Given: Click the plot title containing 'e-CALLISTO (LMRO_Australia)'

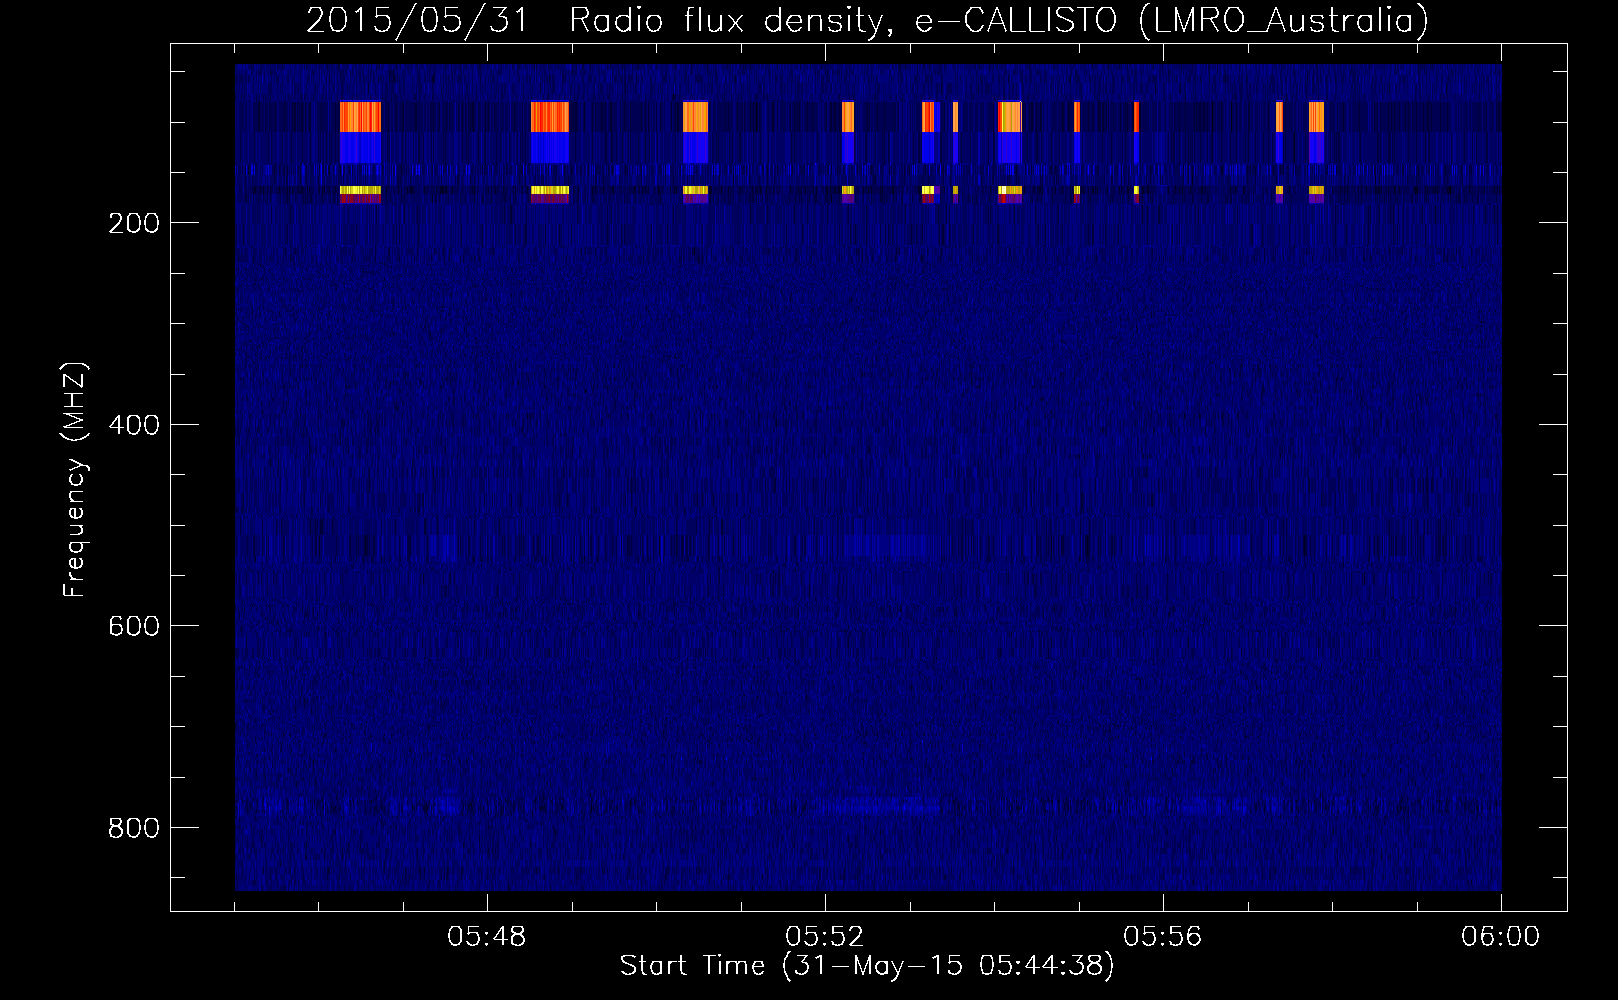Looking at the screenshot, I should point(867,20).
